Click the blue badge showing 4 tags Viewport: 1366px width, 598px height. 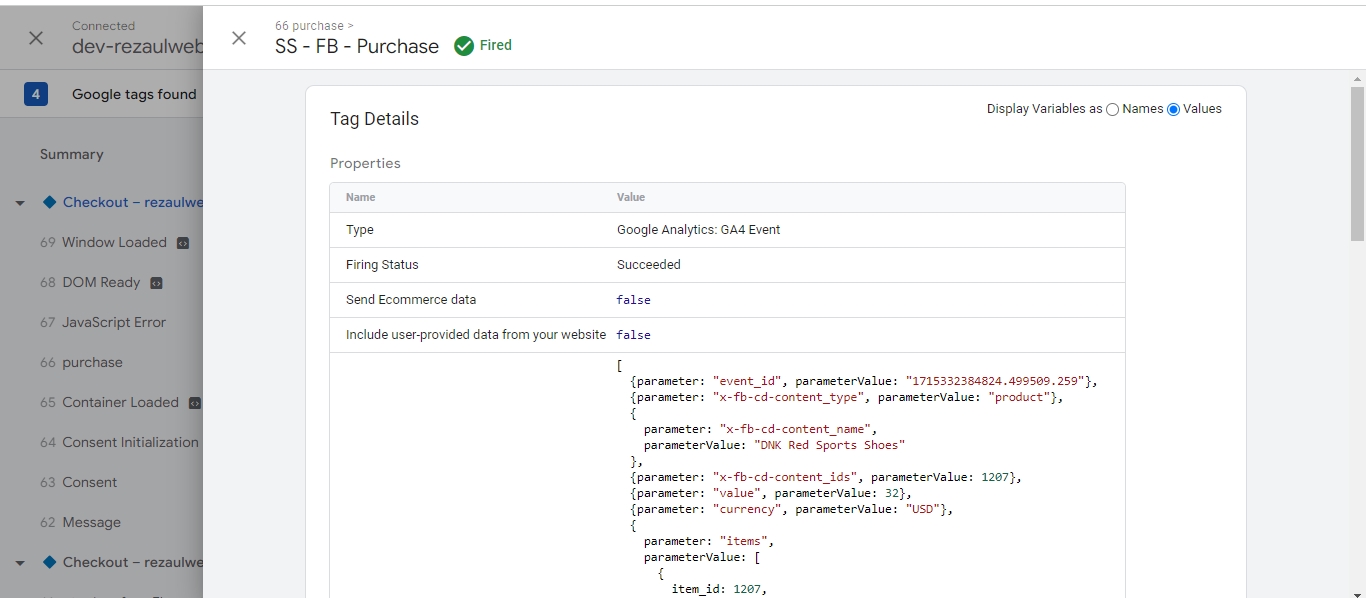36,94
